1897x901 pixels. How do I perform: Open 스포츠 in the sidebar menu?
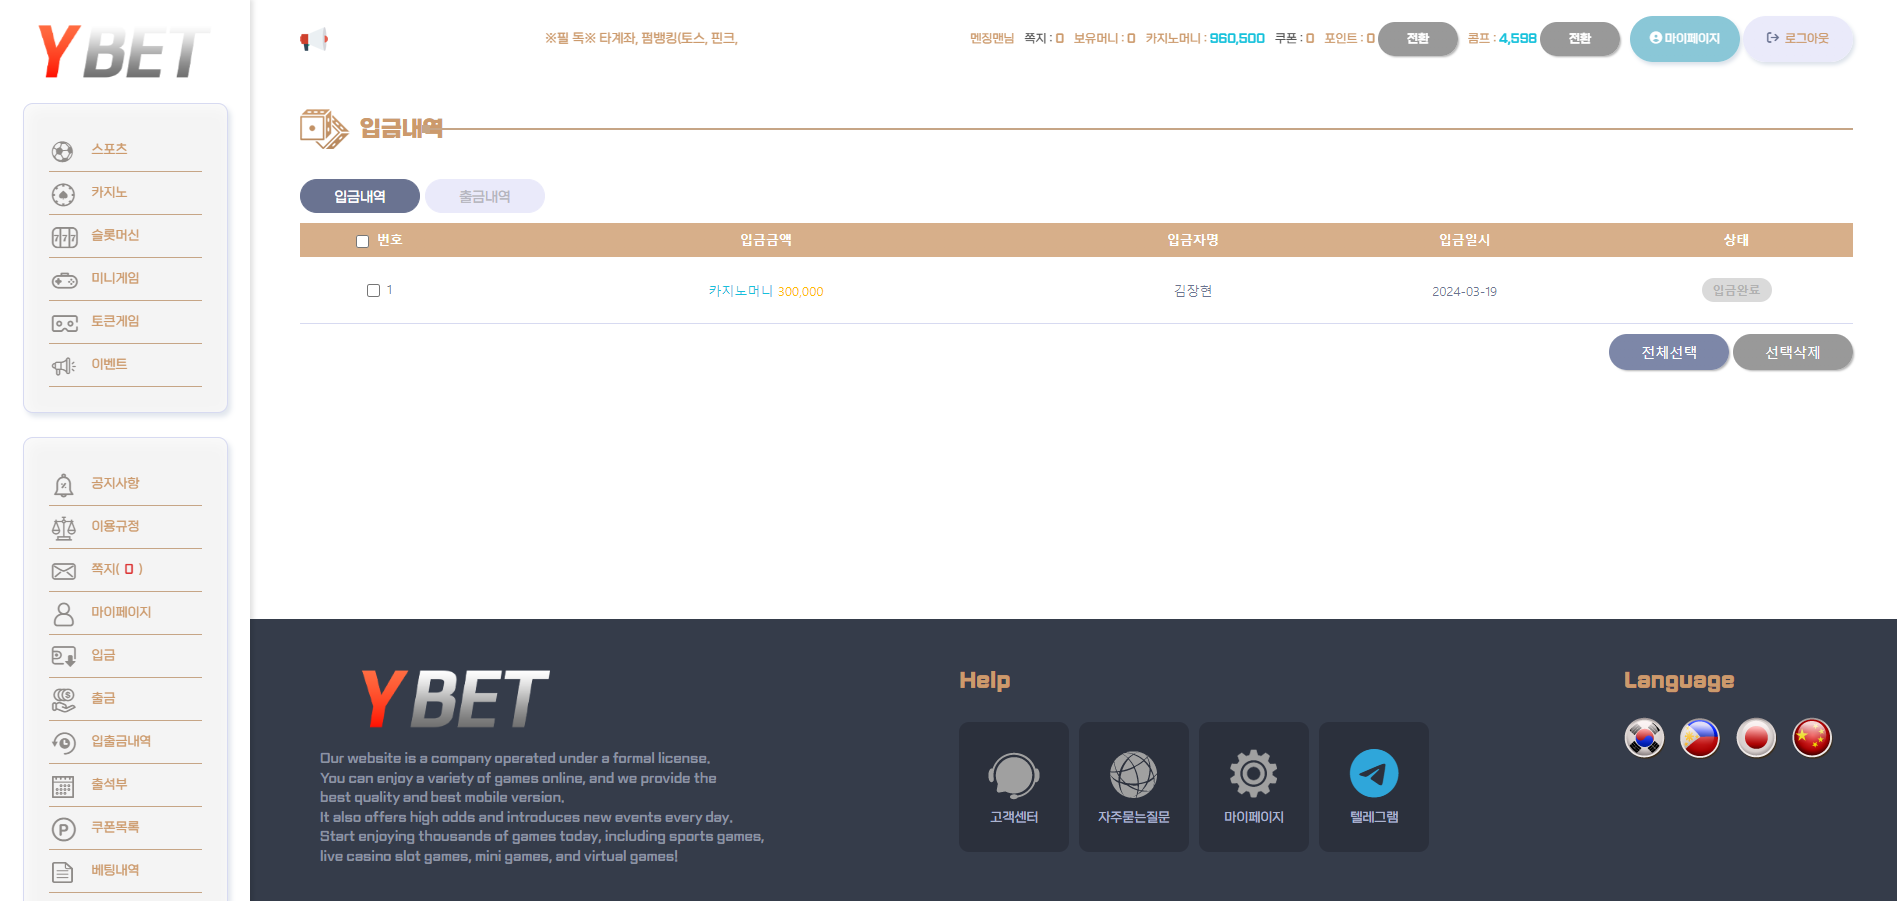click(x=109, y=149)
